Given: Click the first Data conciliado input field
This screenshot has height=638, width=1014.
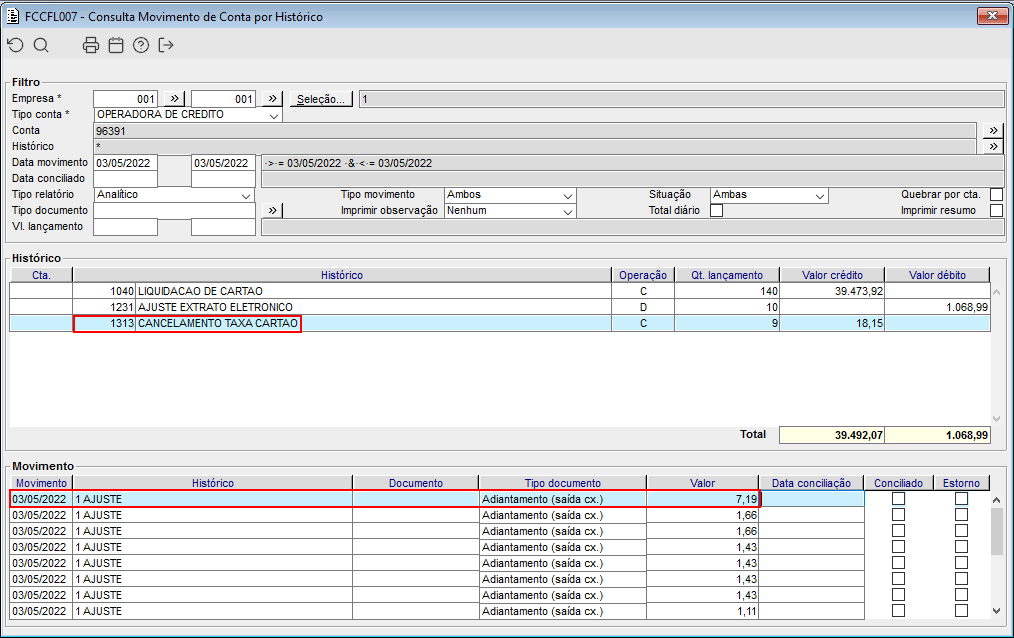Looking at the screenshot, I should (x=125, y=178).
